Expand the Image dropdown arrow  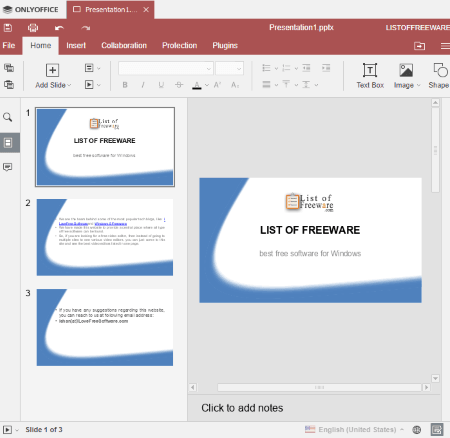(419, 85)
